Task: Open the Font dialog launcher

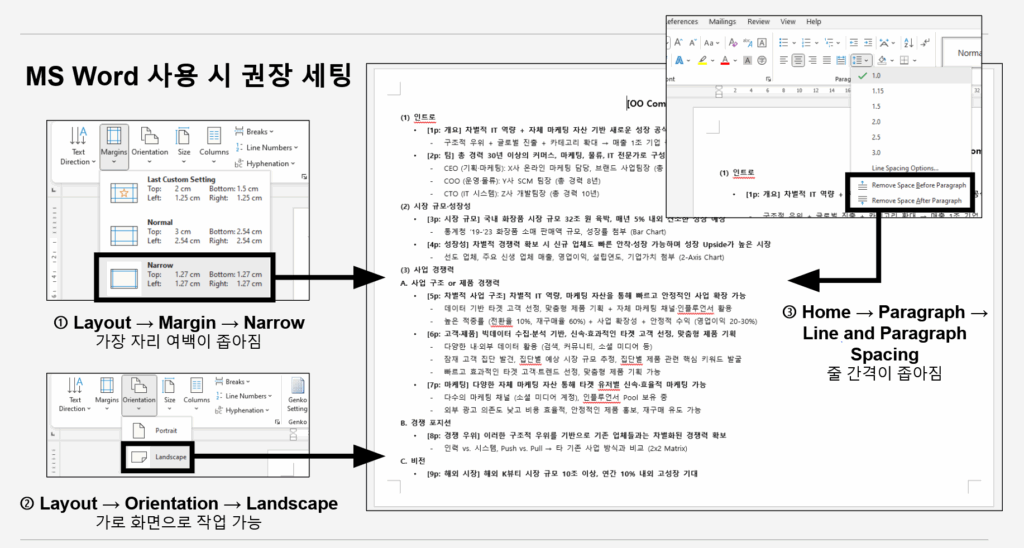Action: pos(768,79)
